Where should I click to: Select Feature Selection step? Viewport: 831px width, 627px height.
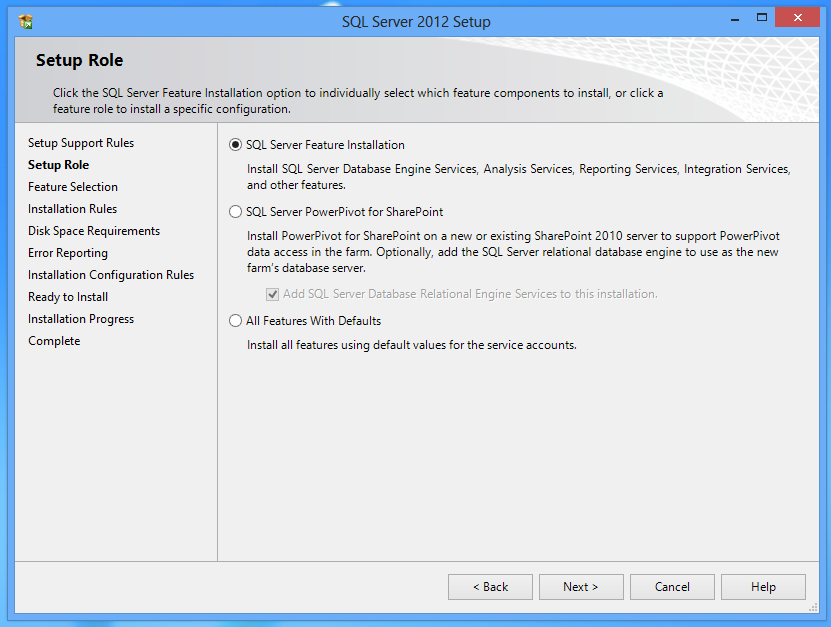[x=73, y=187]
